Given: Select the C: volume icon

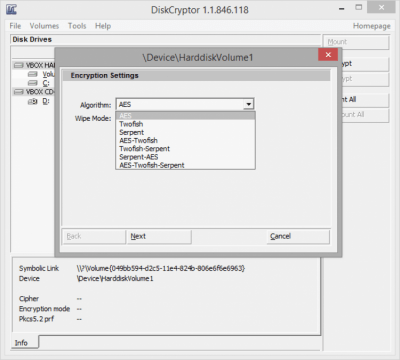Looking at the screenshot, I should [x=32, y=83].
